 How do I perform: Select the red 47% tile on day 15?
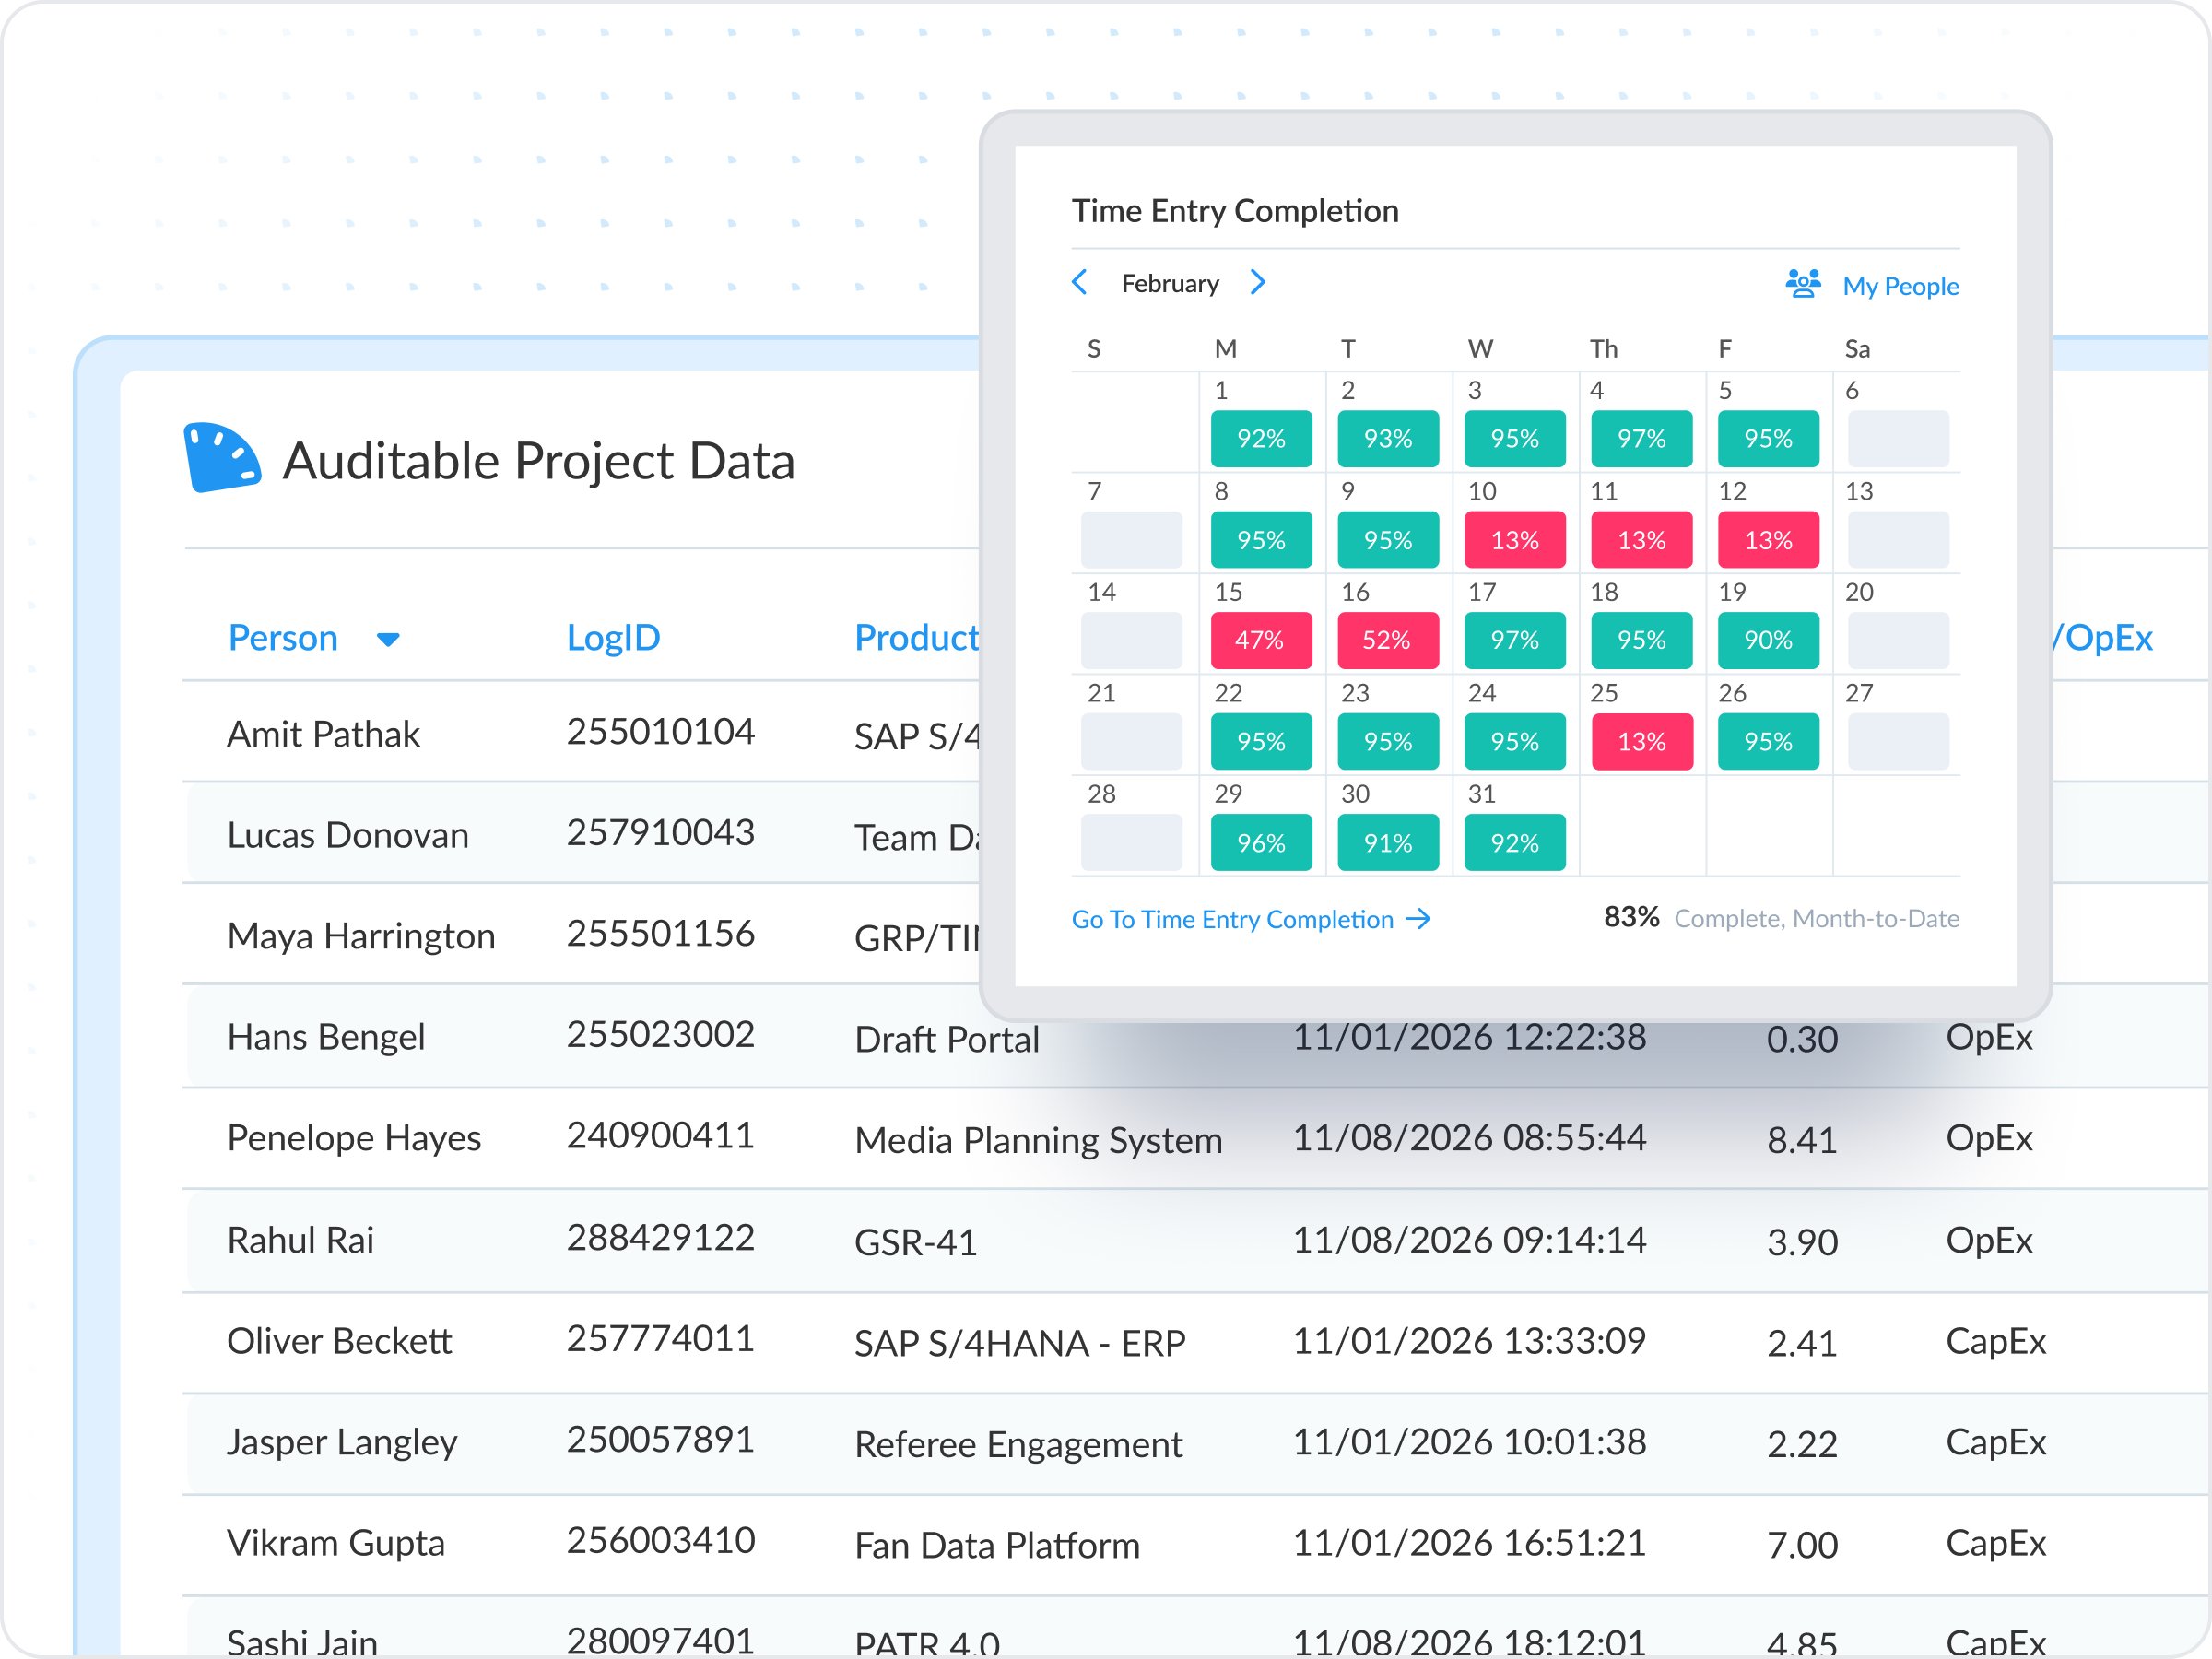pyautogui.click(x=1260, y=640)
